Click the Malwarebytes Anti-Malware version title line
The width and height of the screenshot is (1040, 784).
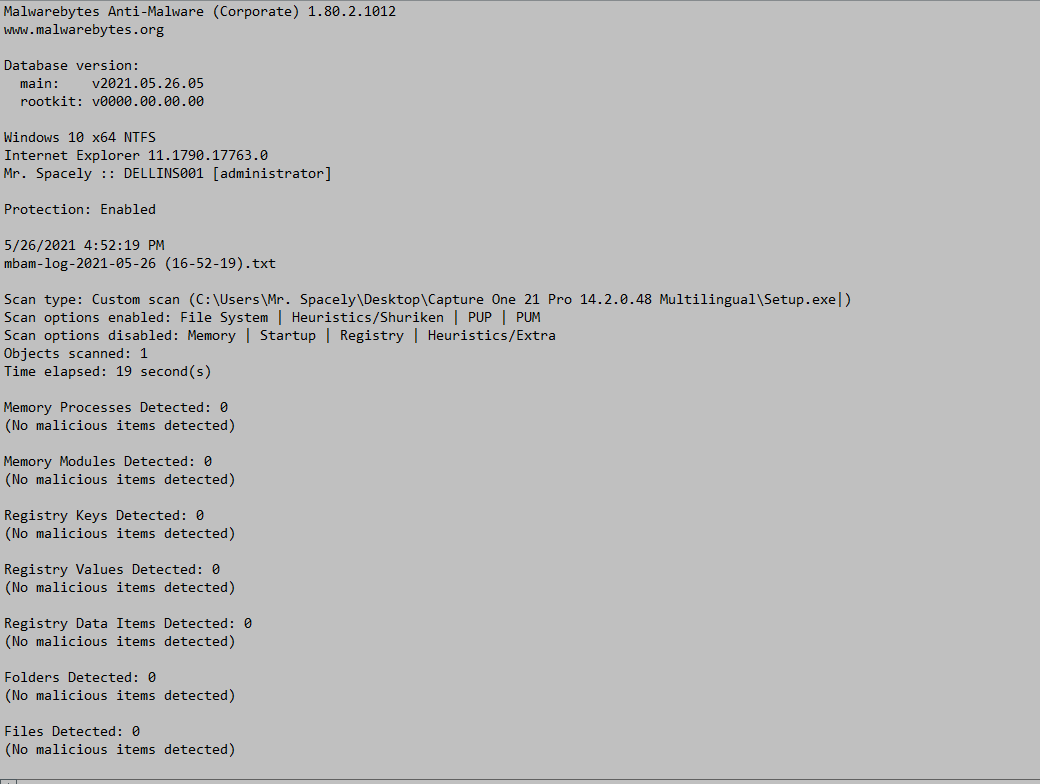(x=200, y=11)
